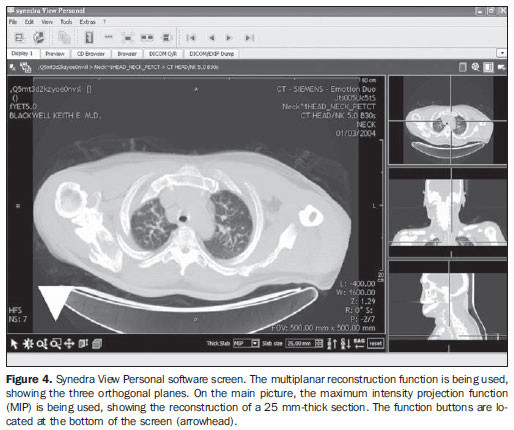Click the four-corner tile layout toolbar icon
This screenshot has height=430, width=514.
coord(128,38)
